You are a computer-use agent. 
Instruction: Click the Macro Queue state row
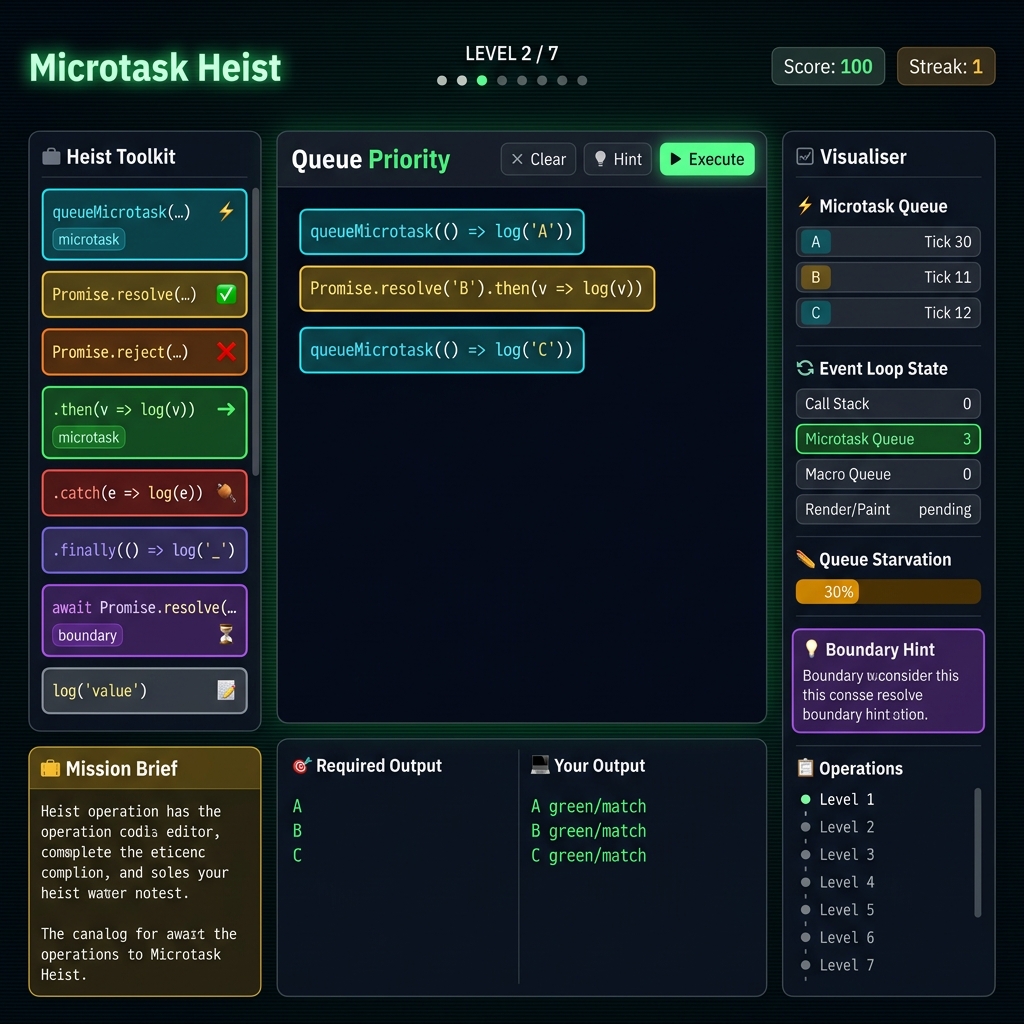(888, 474)
